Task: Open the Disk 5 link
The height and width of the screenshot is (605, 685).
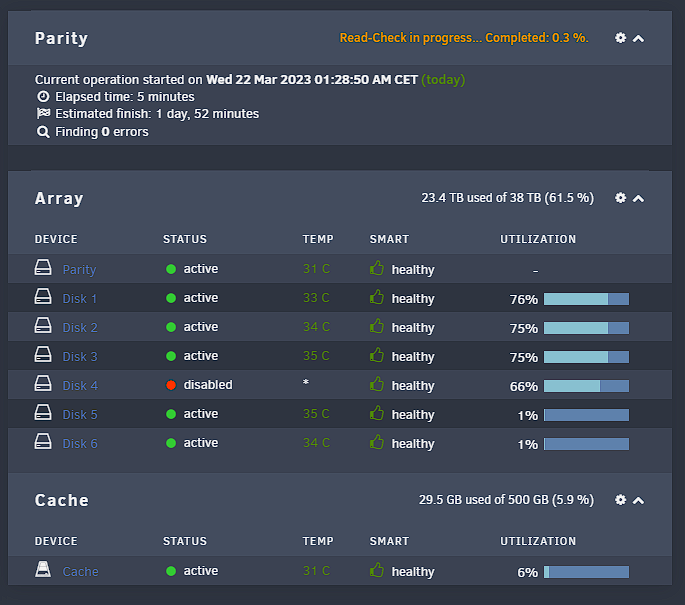Action: (80, 415)
